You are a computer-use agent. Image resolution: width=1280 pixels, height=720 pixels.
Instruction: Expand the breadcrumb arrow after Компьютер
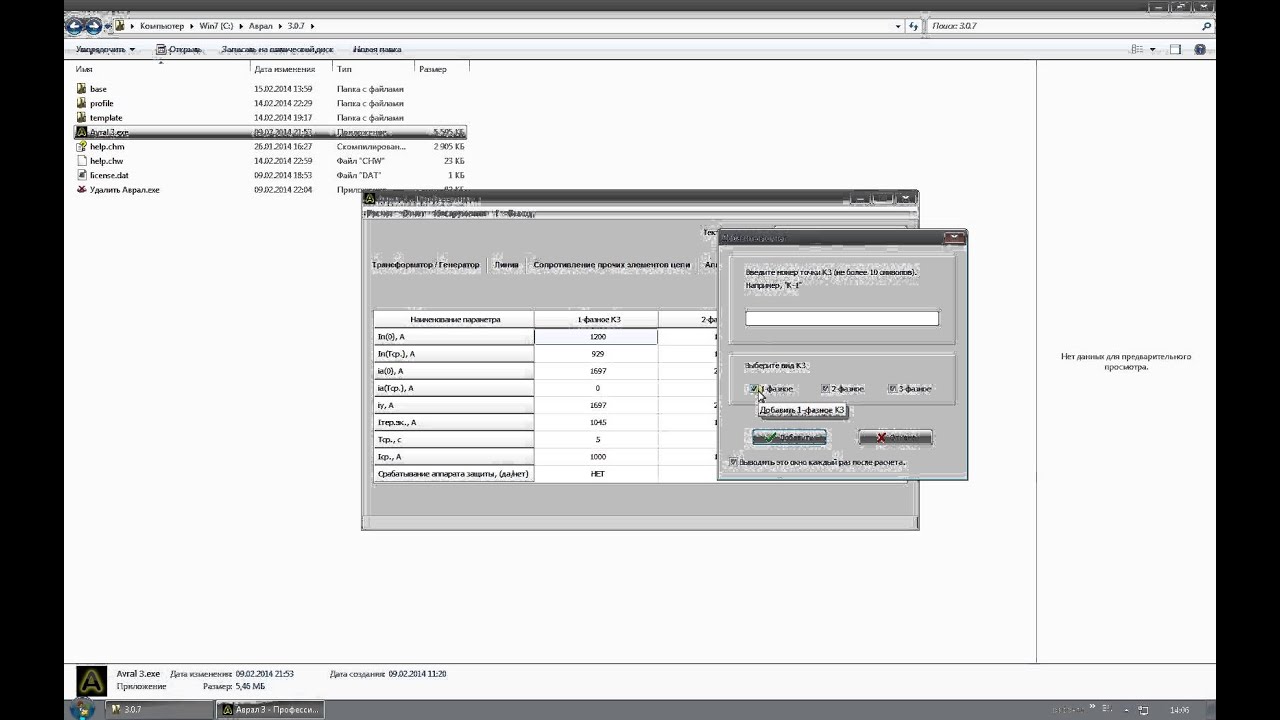click(190, 26)
